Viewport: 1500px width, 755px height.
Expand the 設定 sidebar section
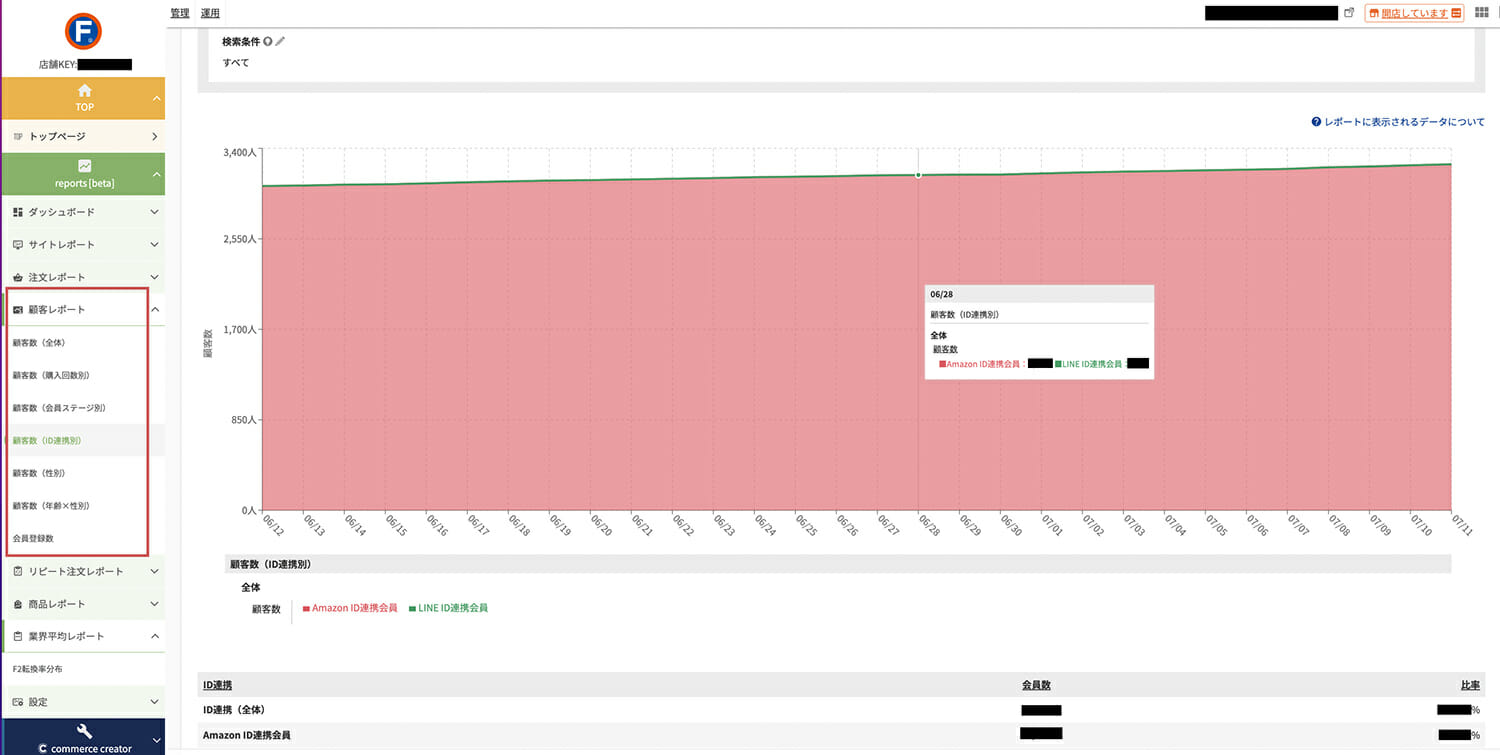[x=84, y=702]
